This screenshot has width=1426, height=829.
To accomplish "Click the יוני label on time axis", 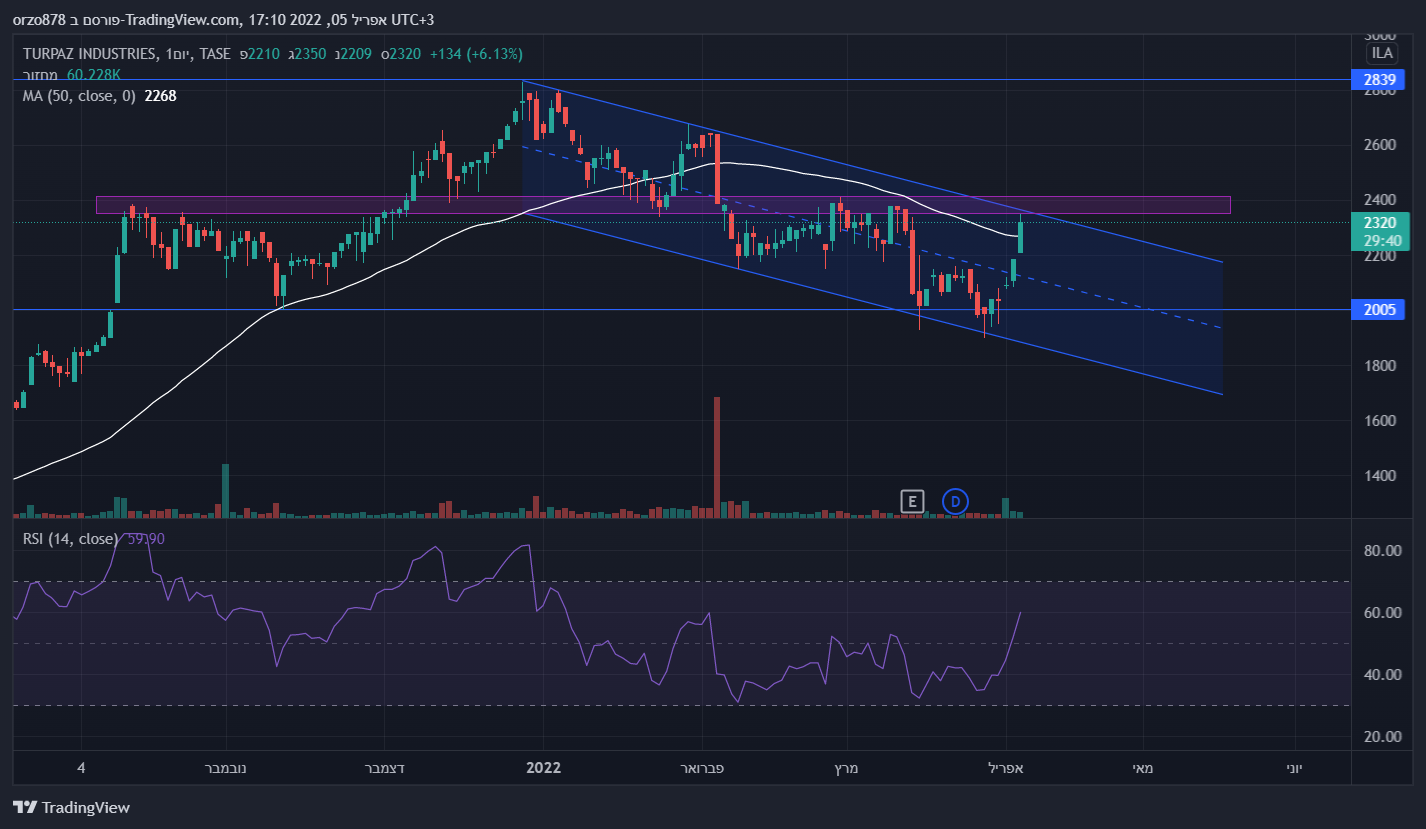I will [x=1295, y=768].
